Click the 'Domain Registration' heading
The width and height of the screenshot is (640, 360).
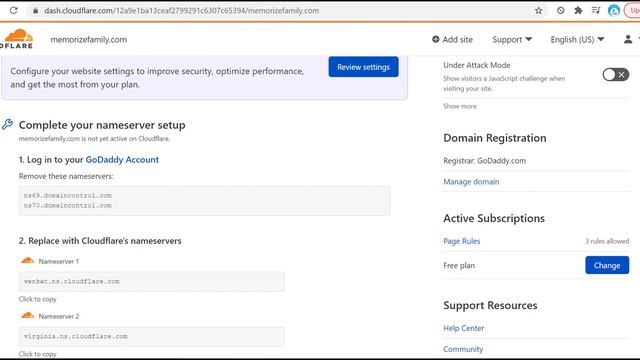click(x=495, y=138)
